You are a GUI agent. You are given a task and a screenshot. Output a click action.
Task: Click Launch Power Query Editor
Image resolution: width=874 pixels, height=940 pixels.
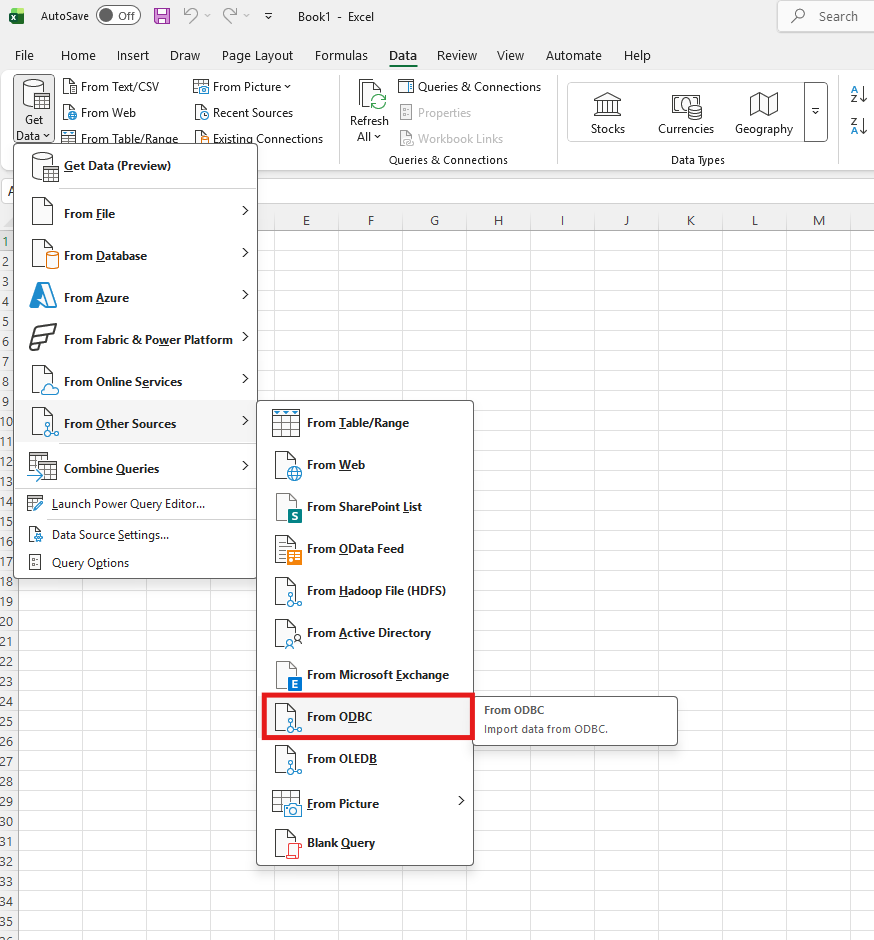(128, 504)
